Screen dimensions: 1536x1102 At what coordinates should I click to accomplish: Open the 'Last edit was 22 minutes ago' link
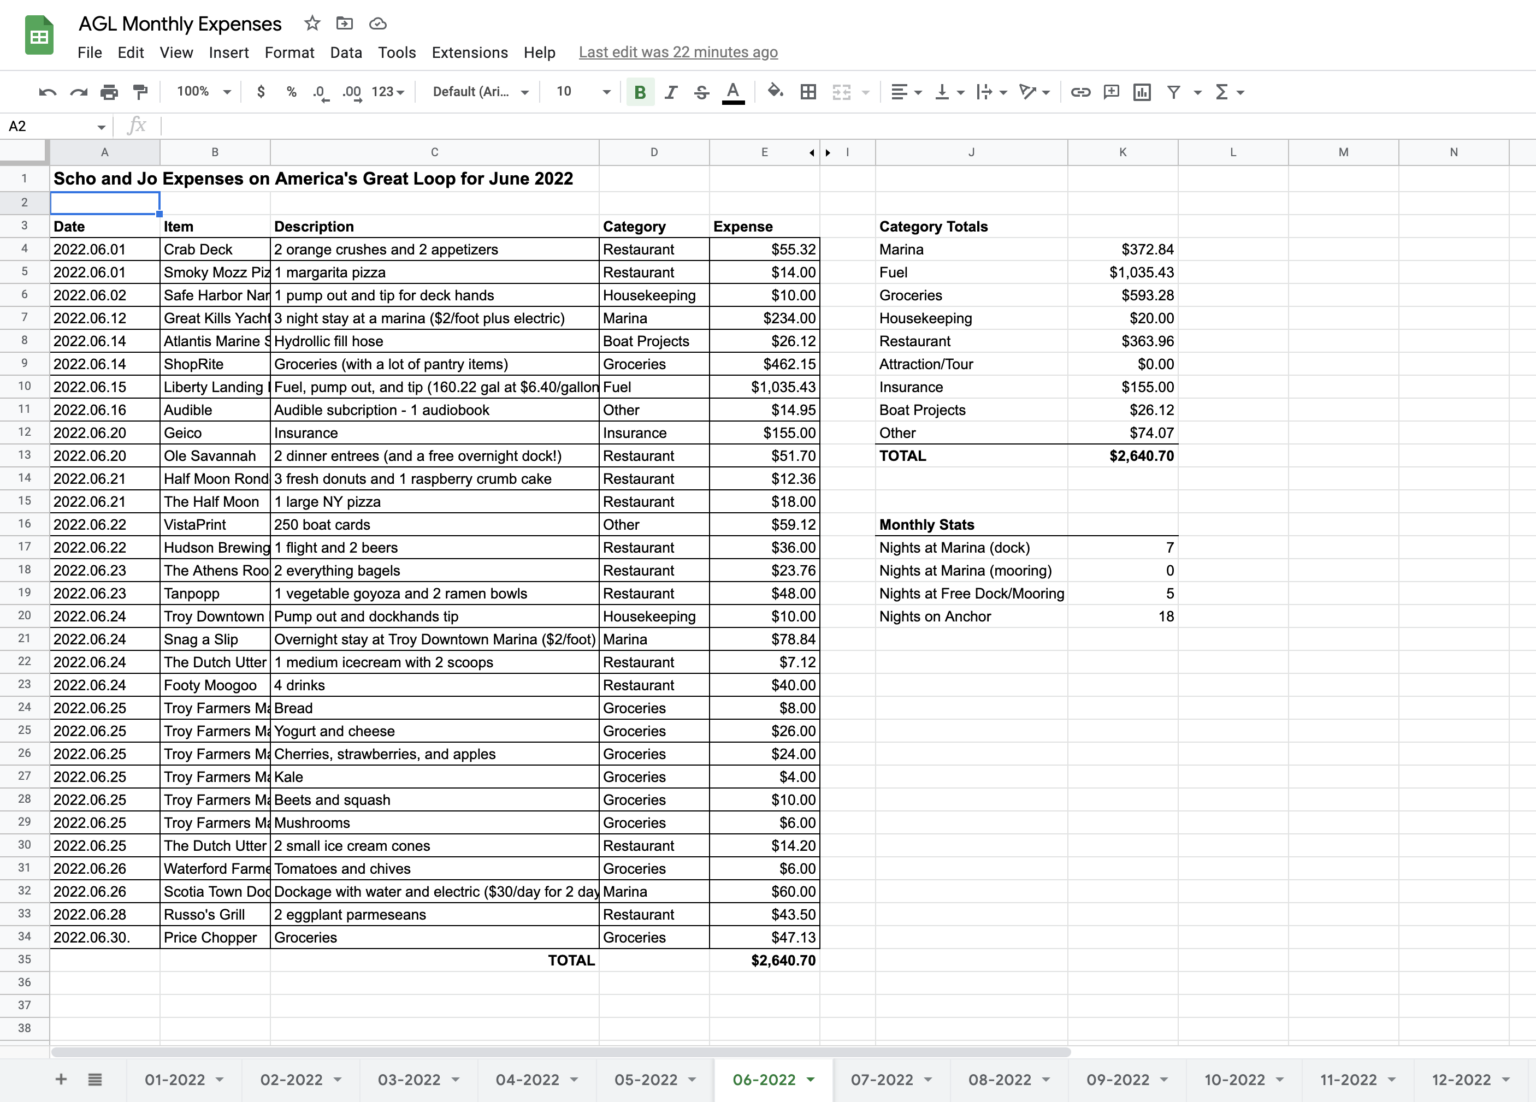(x=678, y=52)
